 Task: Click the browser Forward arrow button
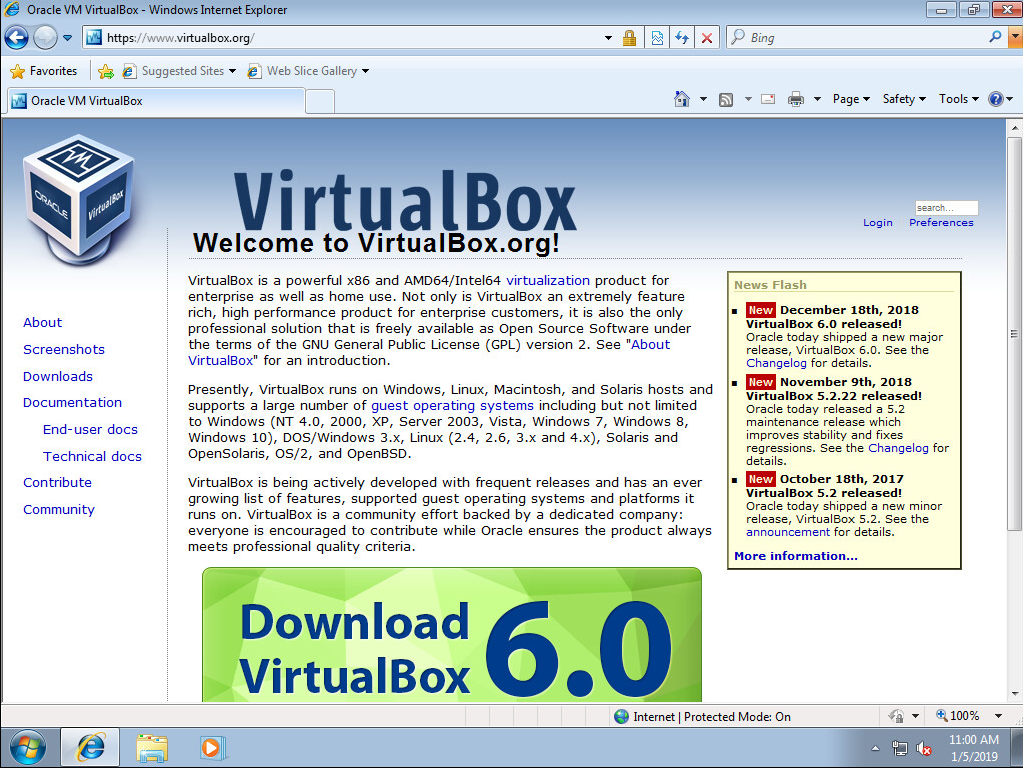point(45,38)
